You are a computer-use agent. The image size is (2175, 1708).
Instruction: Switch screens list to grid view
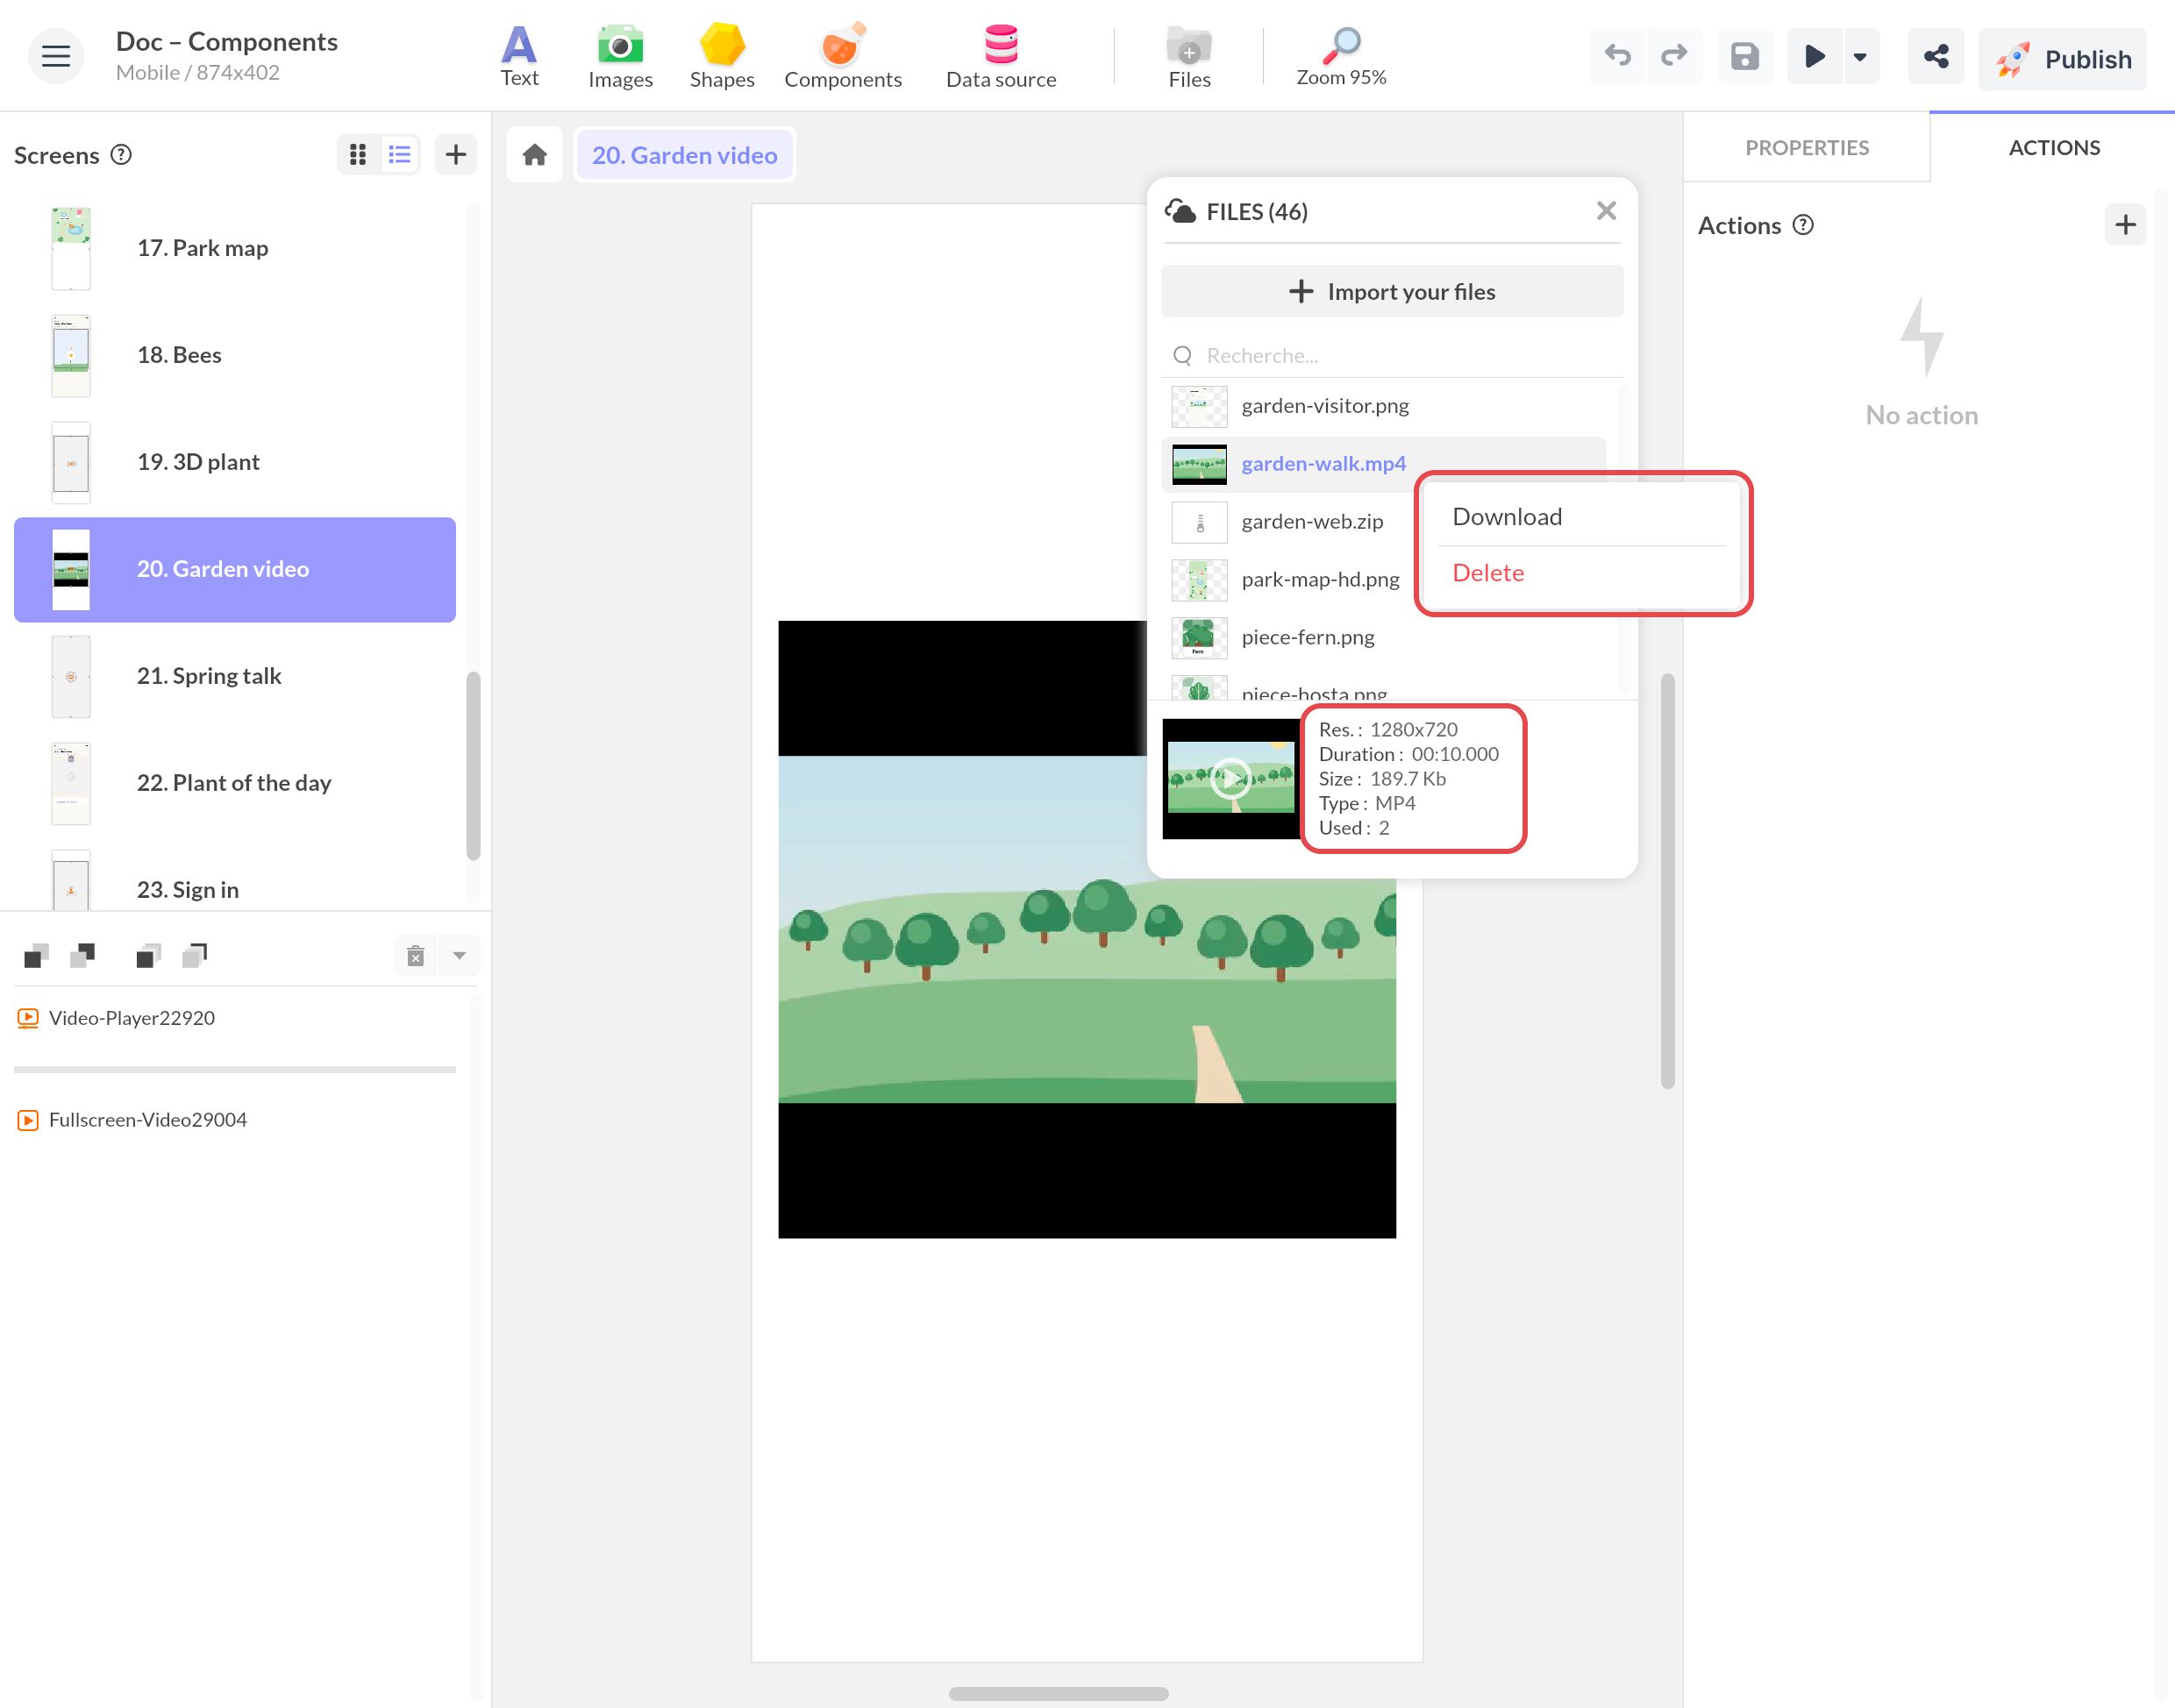358,154
